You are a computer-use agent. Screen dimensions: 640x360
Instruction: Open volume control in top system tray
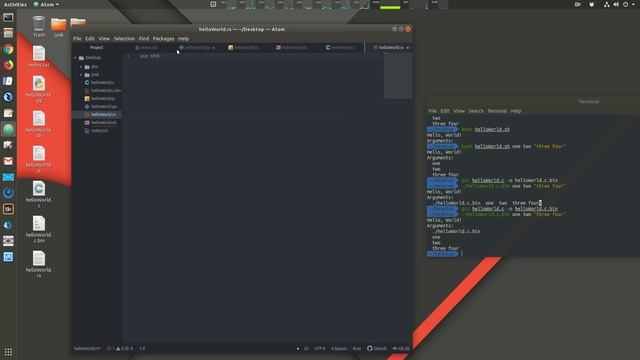click(x=616, y=4)
